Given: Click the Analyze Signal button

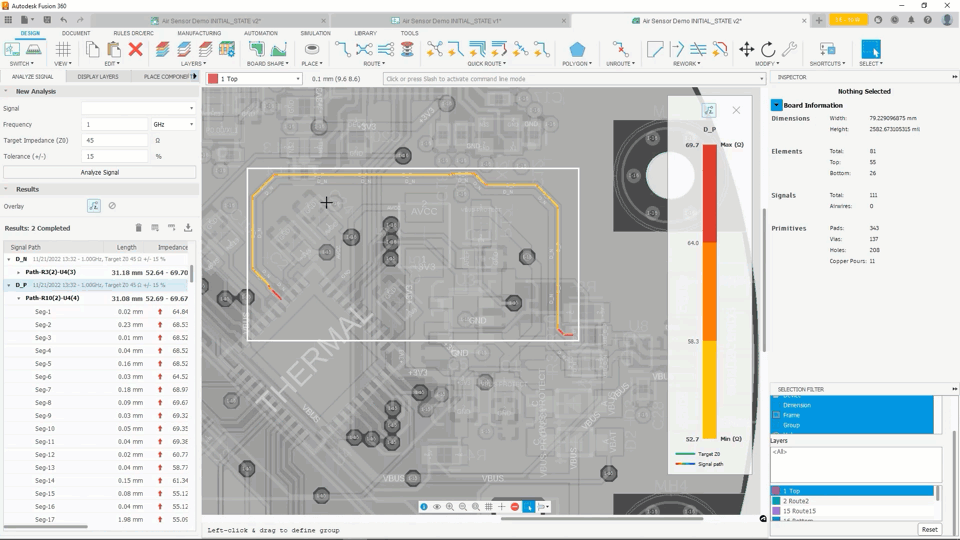Looking at the screenshot, I should (99, 172).
